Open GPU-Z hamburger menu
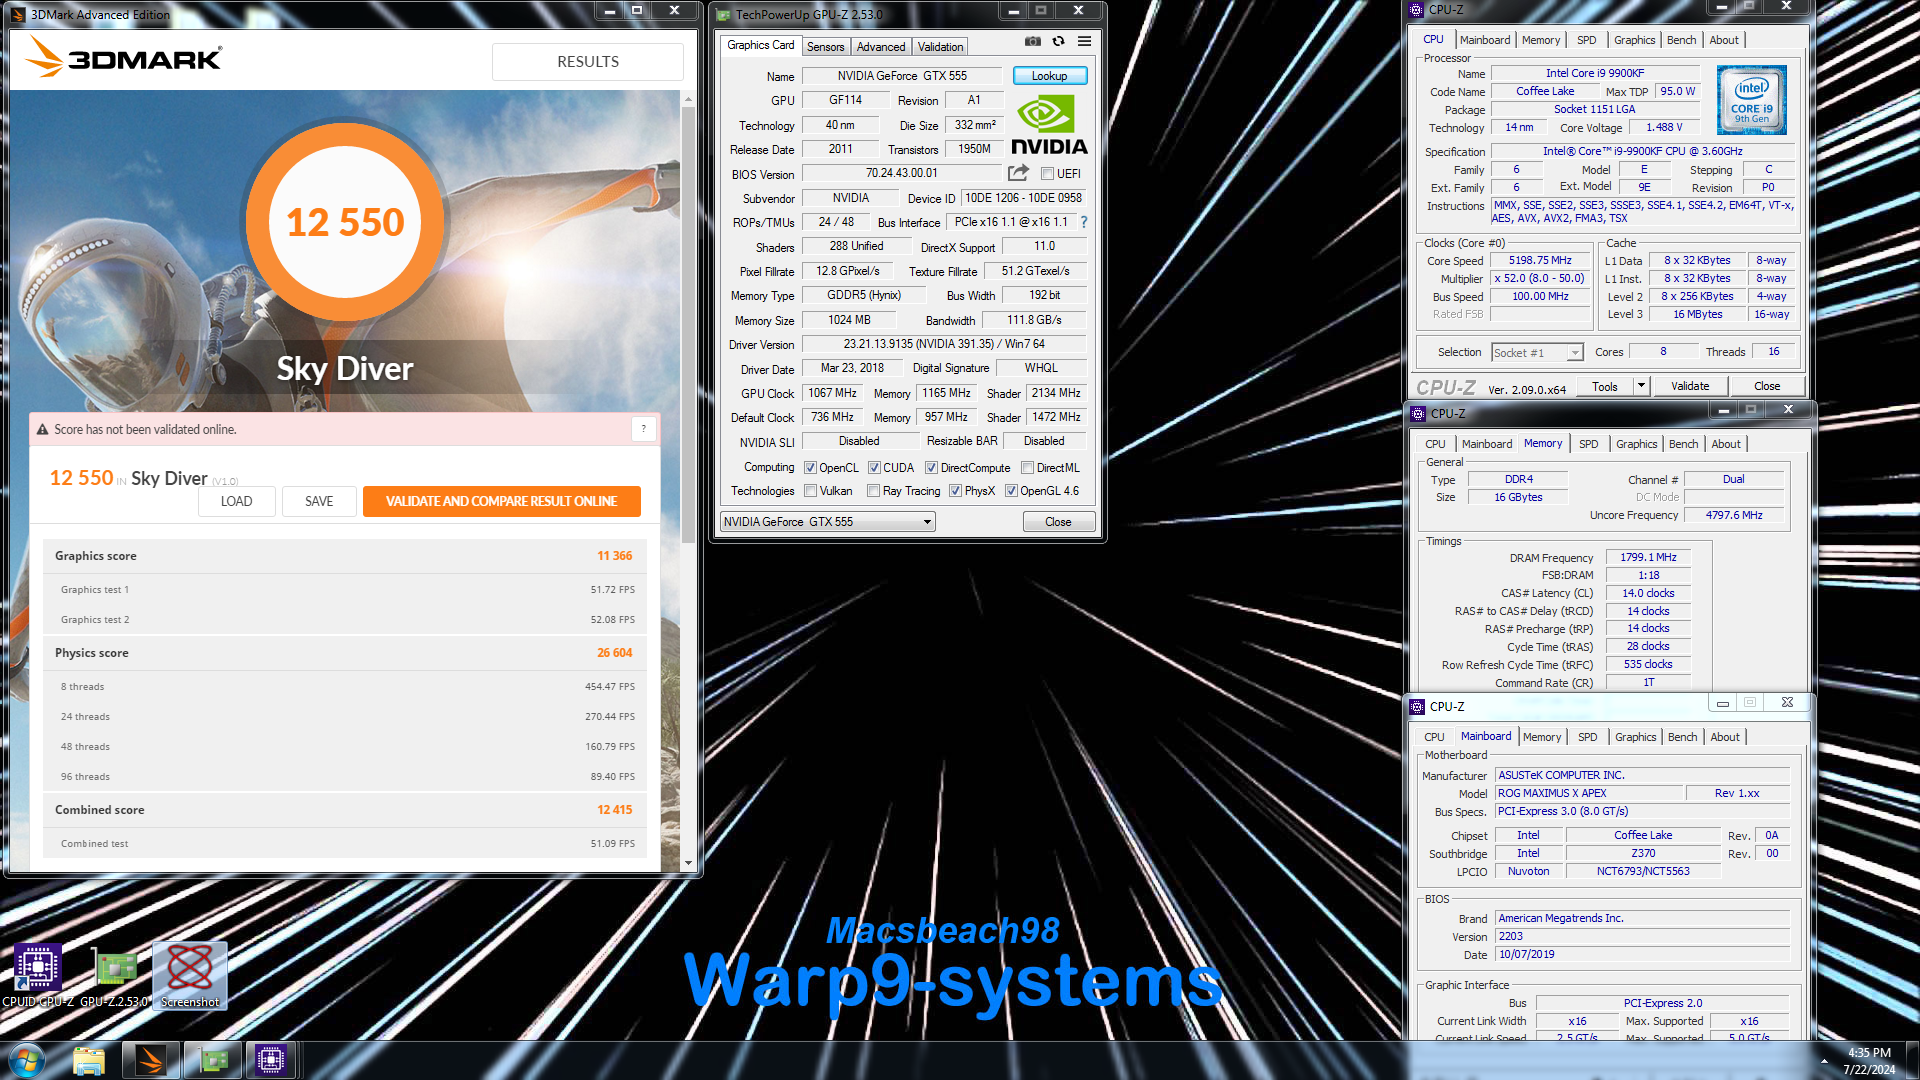This screenshot has width=1920, height=1080. (1084, 42)
